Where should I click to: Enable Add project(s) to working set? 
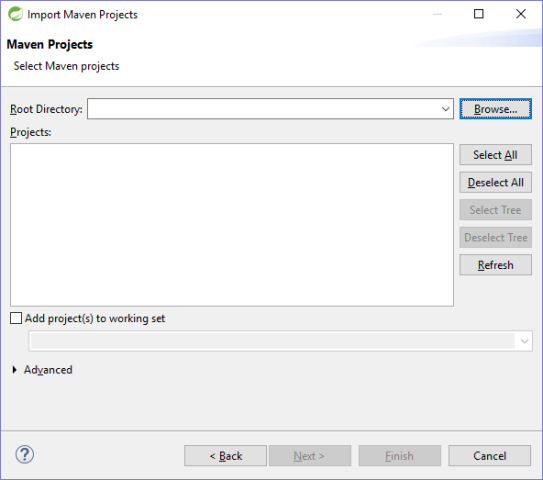pos(16,318)
